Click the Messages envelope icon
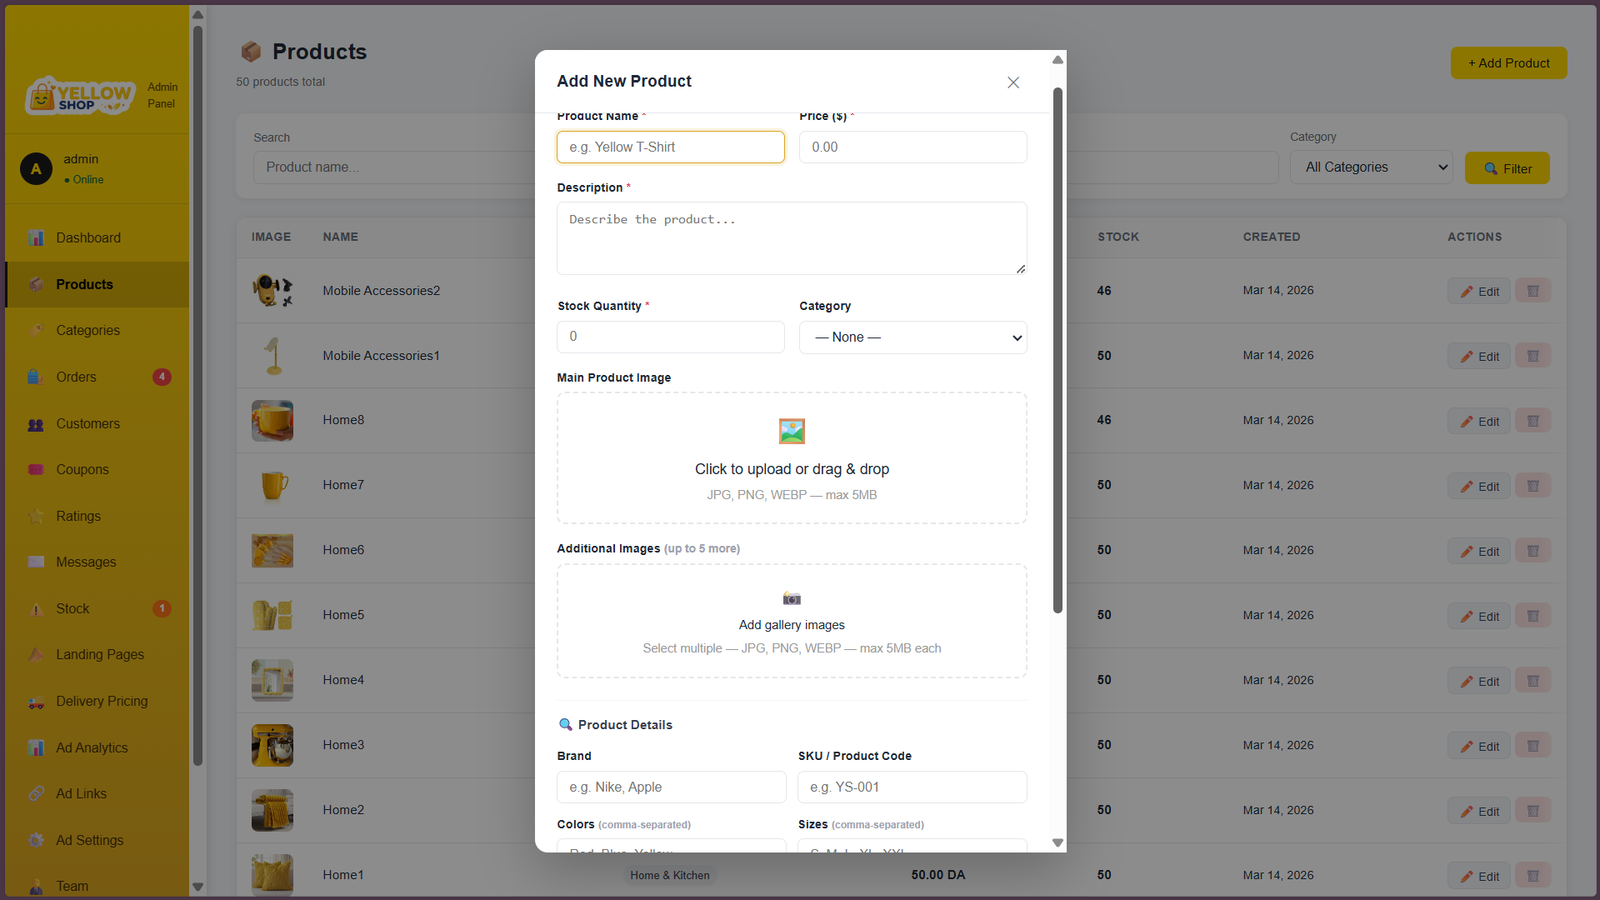The height and width of the screenshot is (900, 1600). (x=36, y=562)
